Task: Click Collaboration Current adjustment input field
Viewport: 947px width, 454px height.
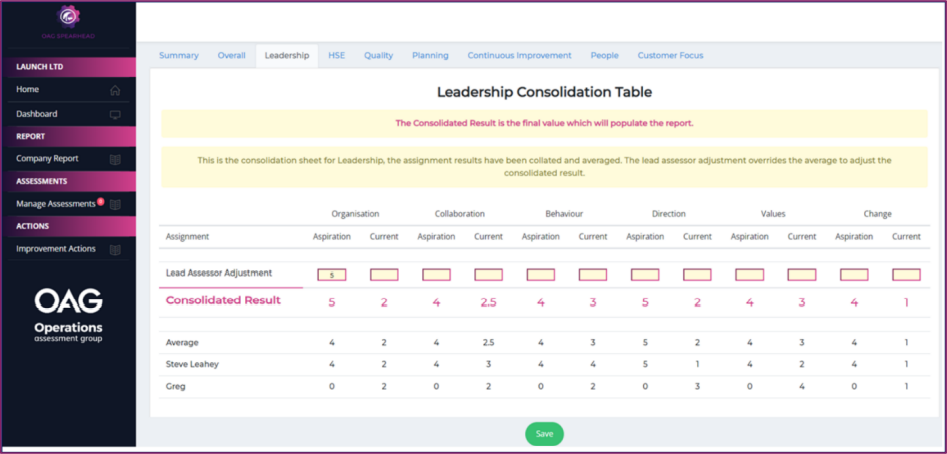Action: (488, 274)
